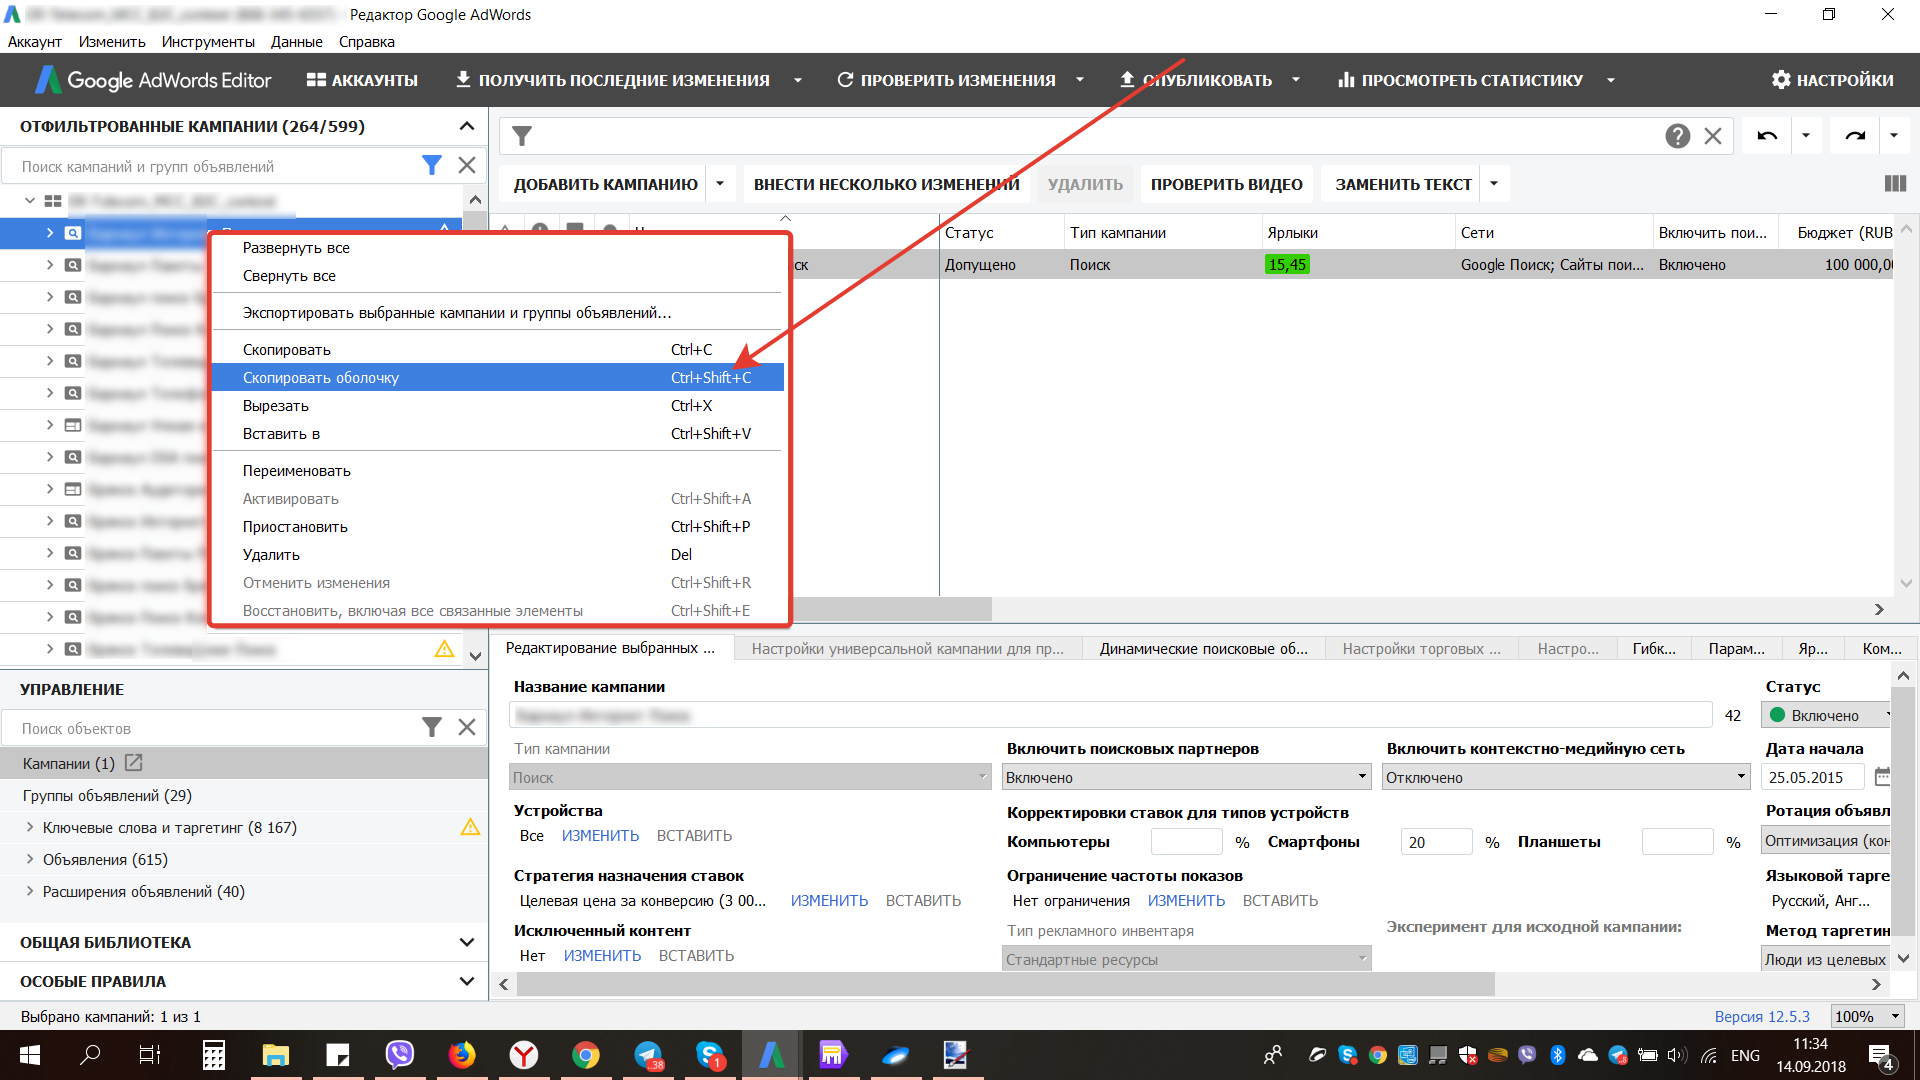The height and width of the screenshot is (1080, 1920).
Task: Open campaigns in new window icon
Action: 134,763
